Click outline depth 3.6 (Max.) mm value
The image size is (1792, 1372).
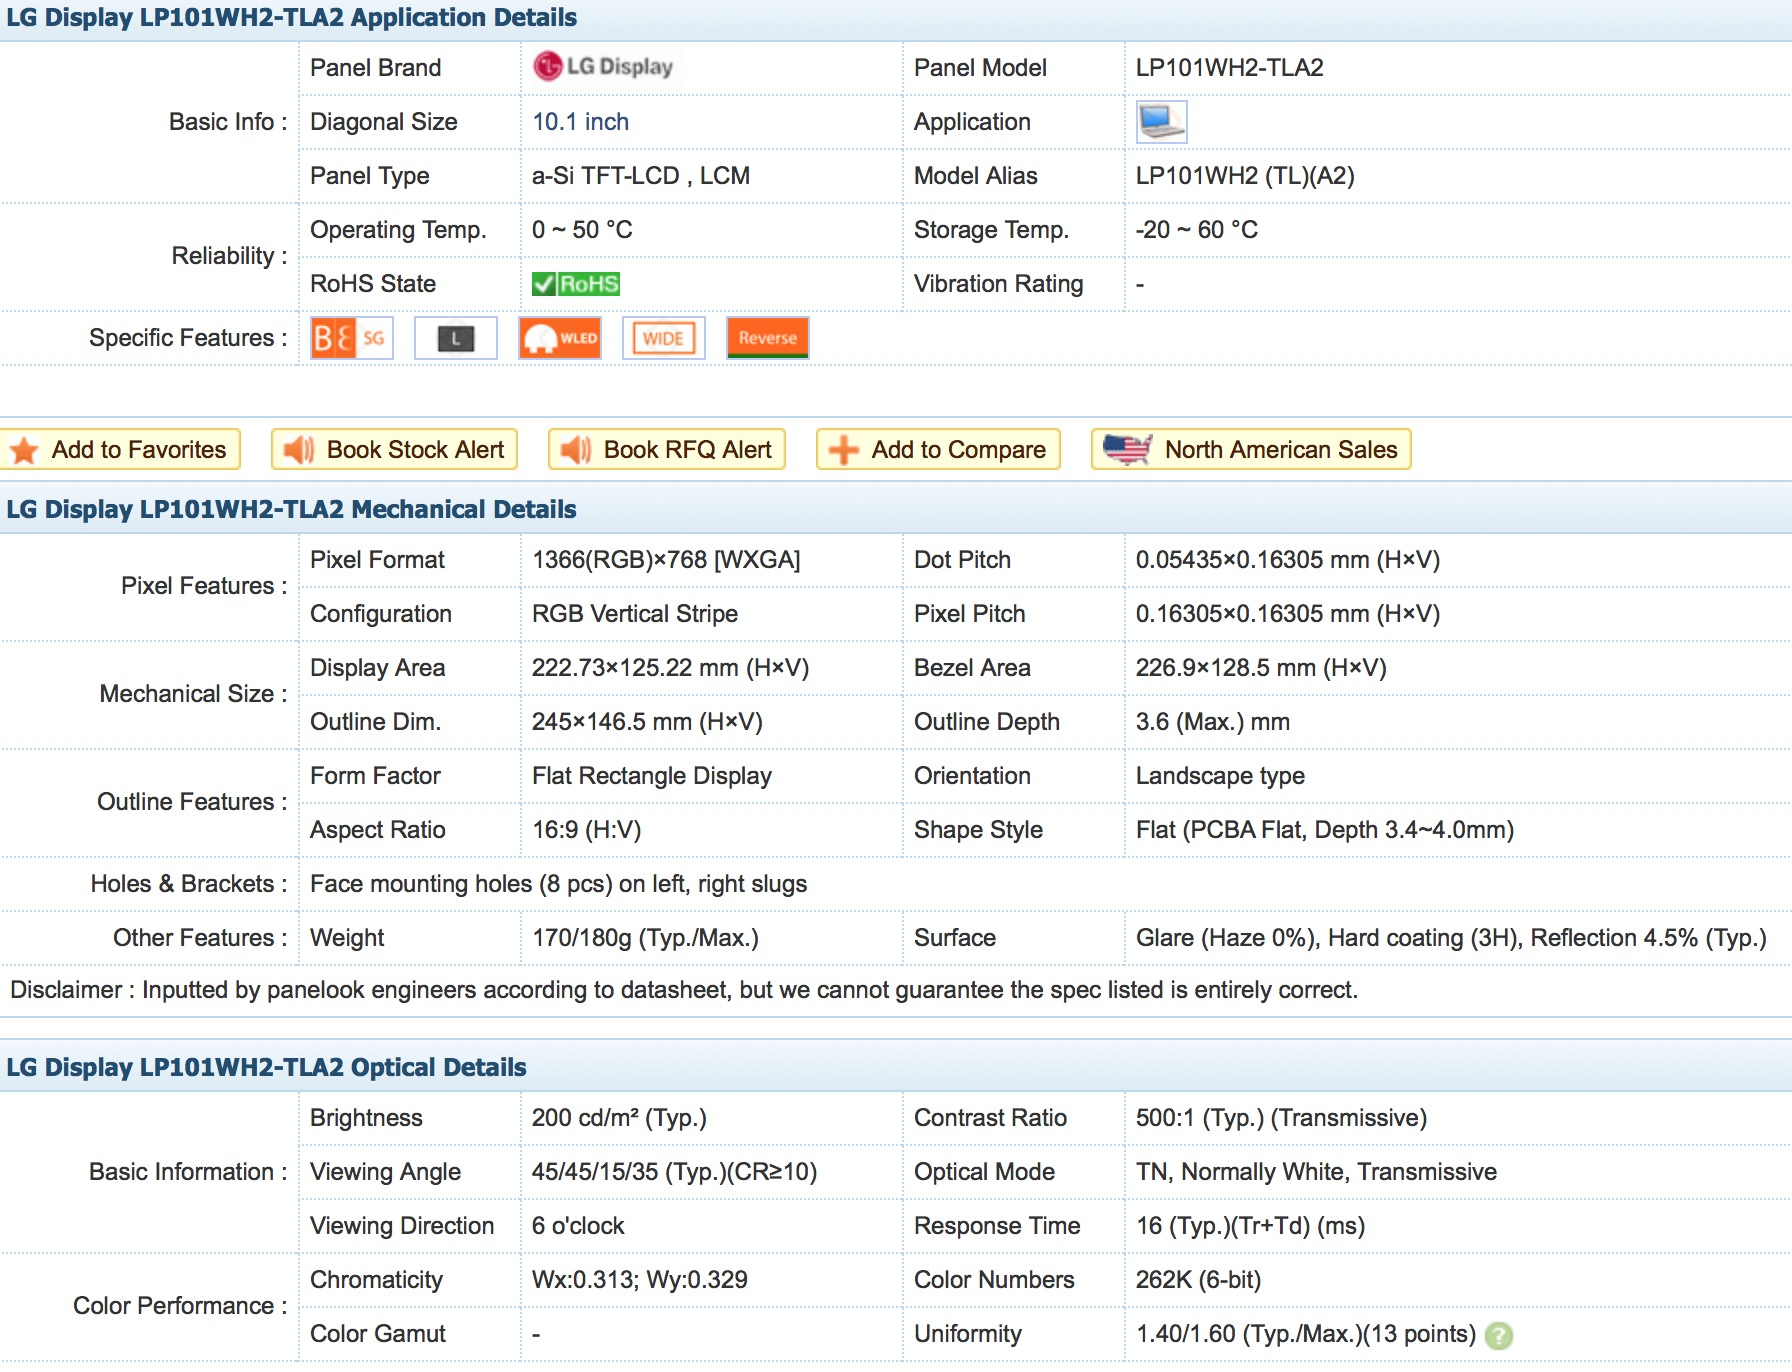1212,722
